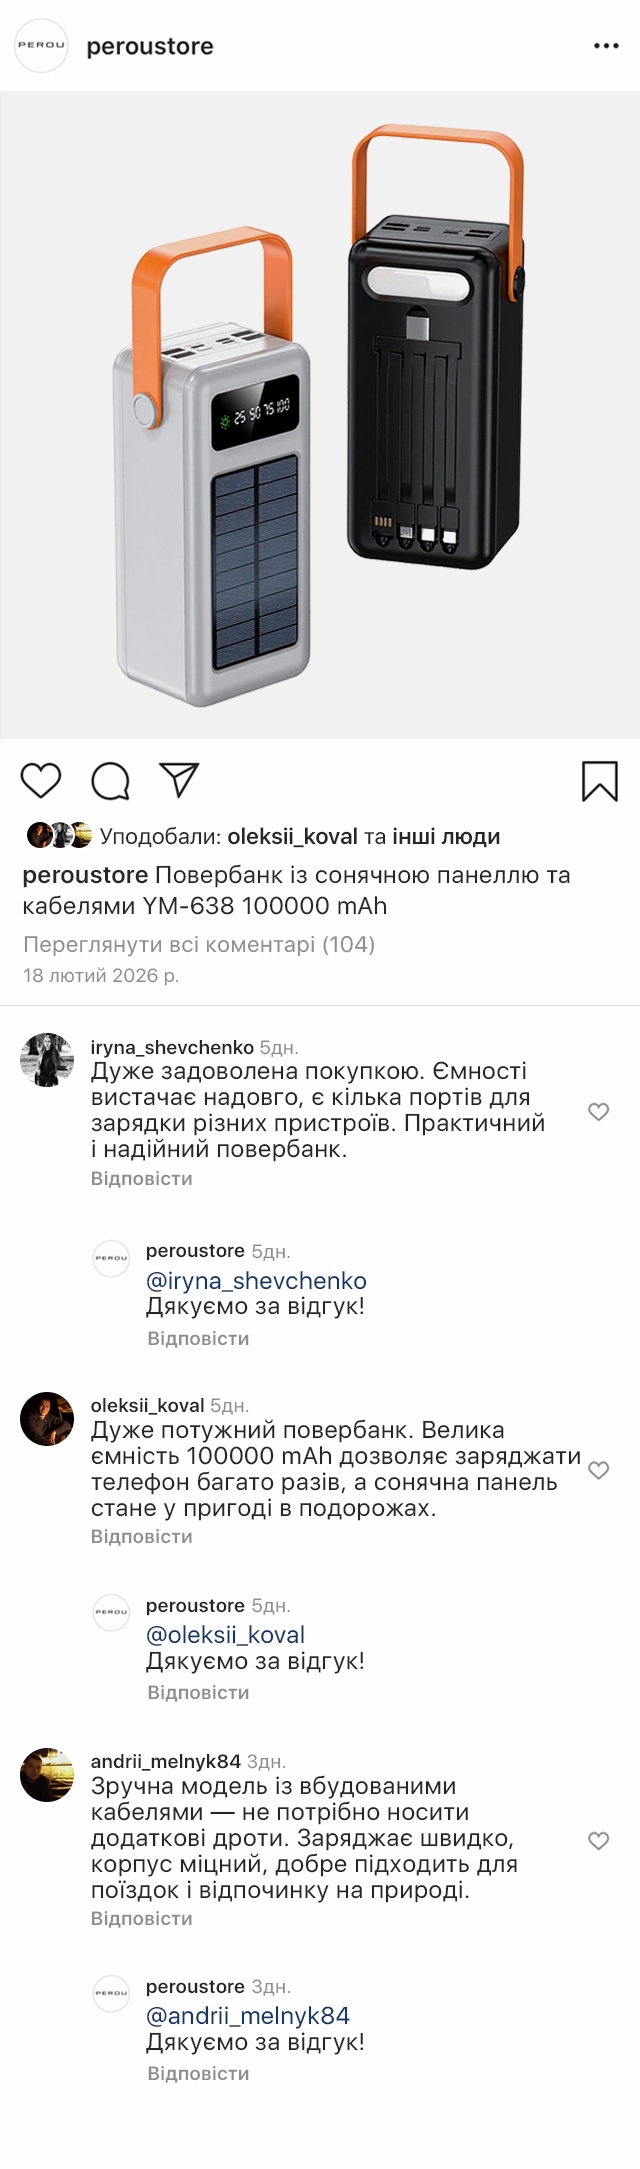Screen dimensions: 640x2169
Task: Open the three-dot post options menu
Action: pyautogui.click(x=606, y=46)
